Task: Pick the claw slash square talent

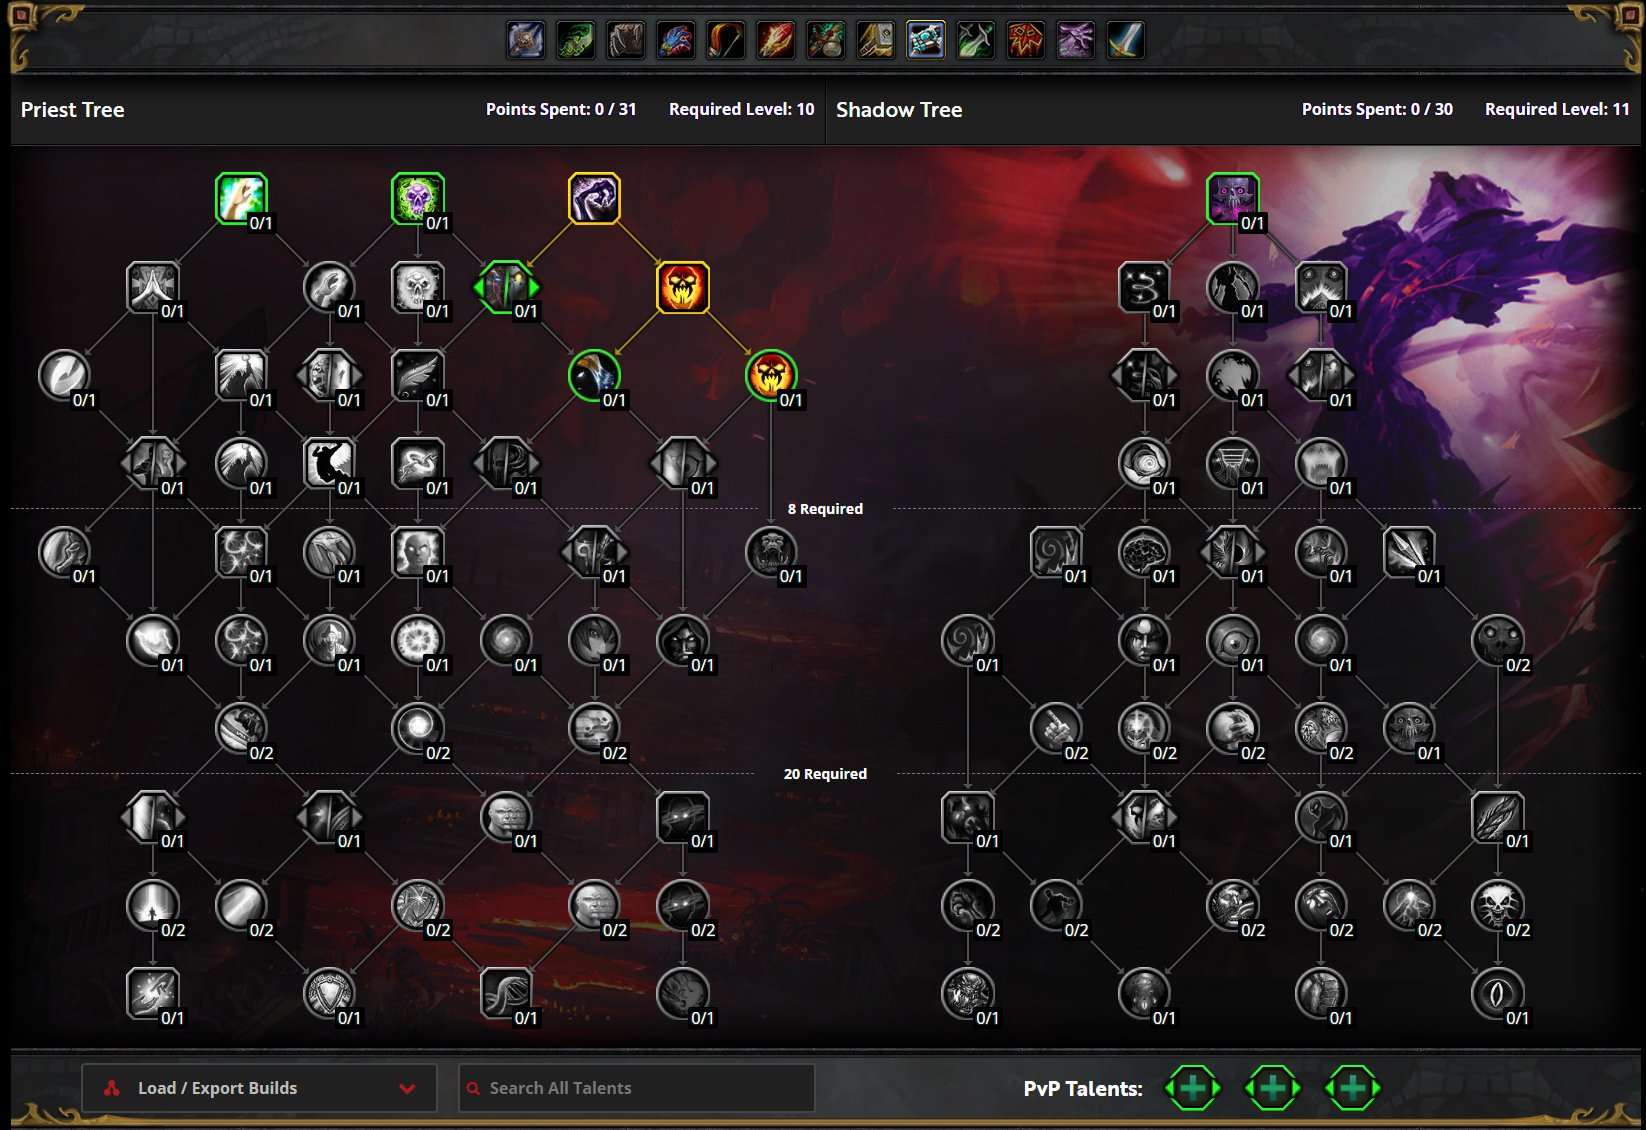Action: click(x=1497, y=816)
